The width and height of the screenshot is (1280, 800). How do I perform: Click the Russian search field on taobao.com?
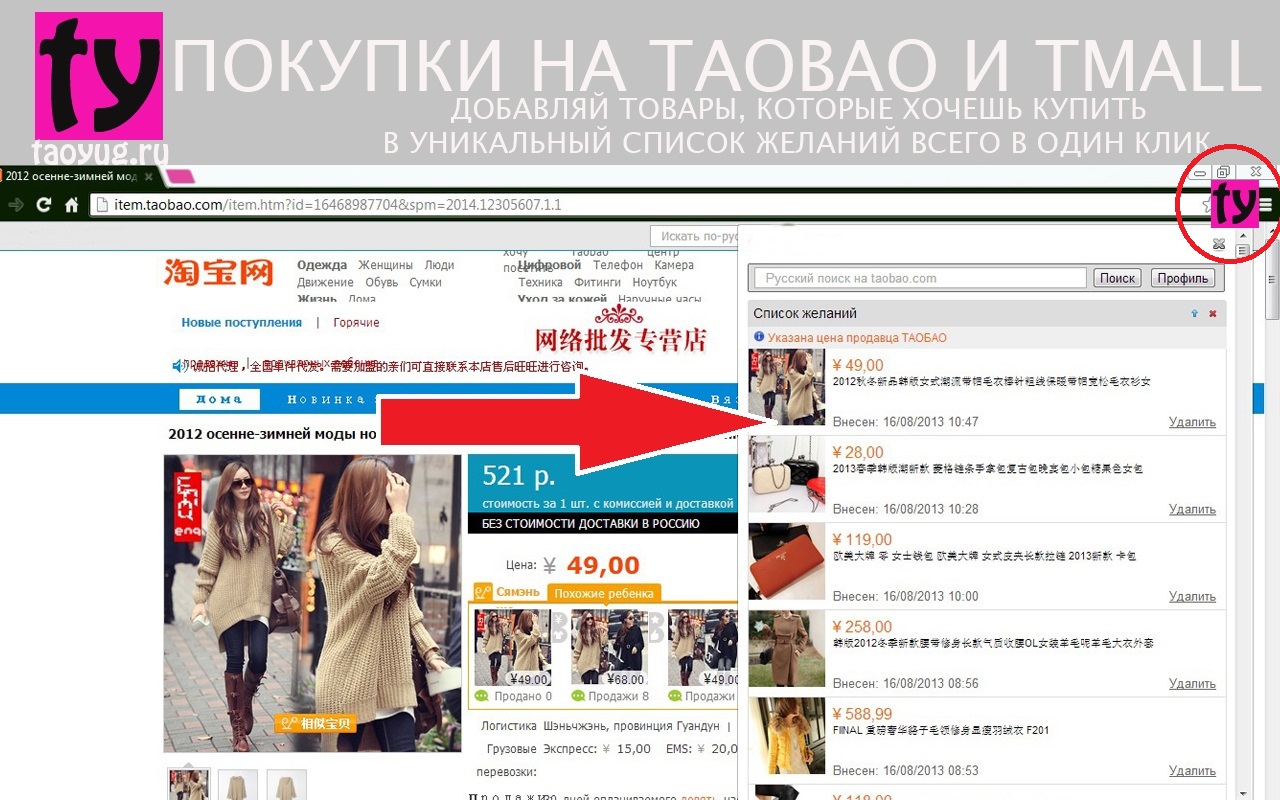(x=920, y=278)
